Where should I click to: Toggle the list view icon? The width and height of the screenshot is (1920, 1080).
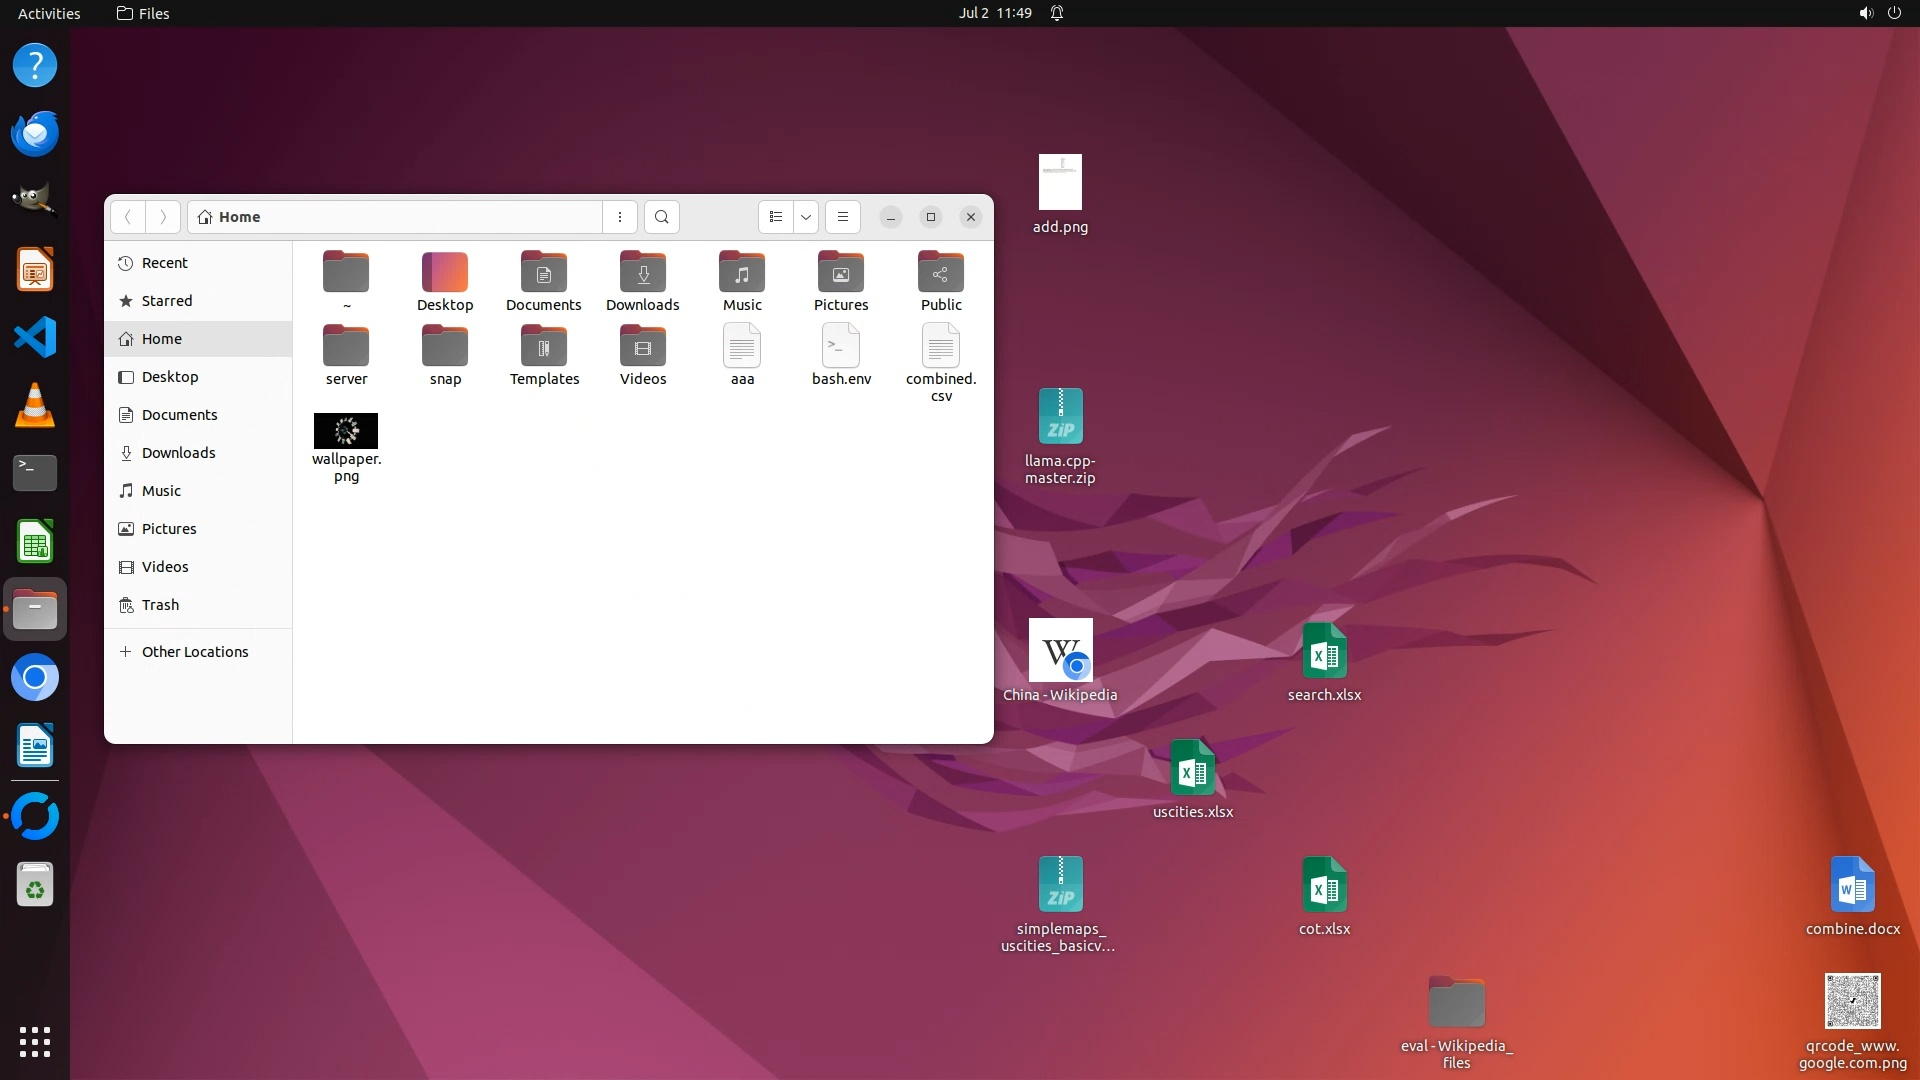(x=776, y=217)
